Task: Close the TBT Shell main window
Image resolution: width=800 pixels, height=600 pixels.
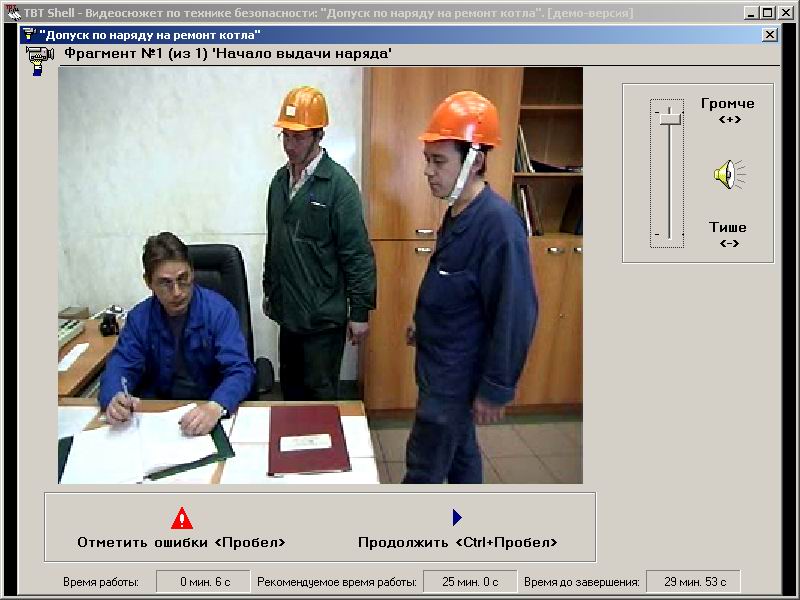Action: tap(786, 13)
